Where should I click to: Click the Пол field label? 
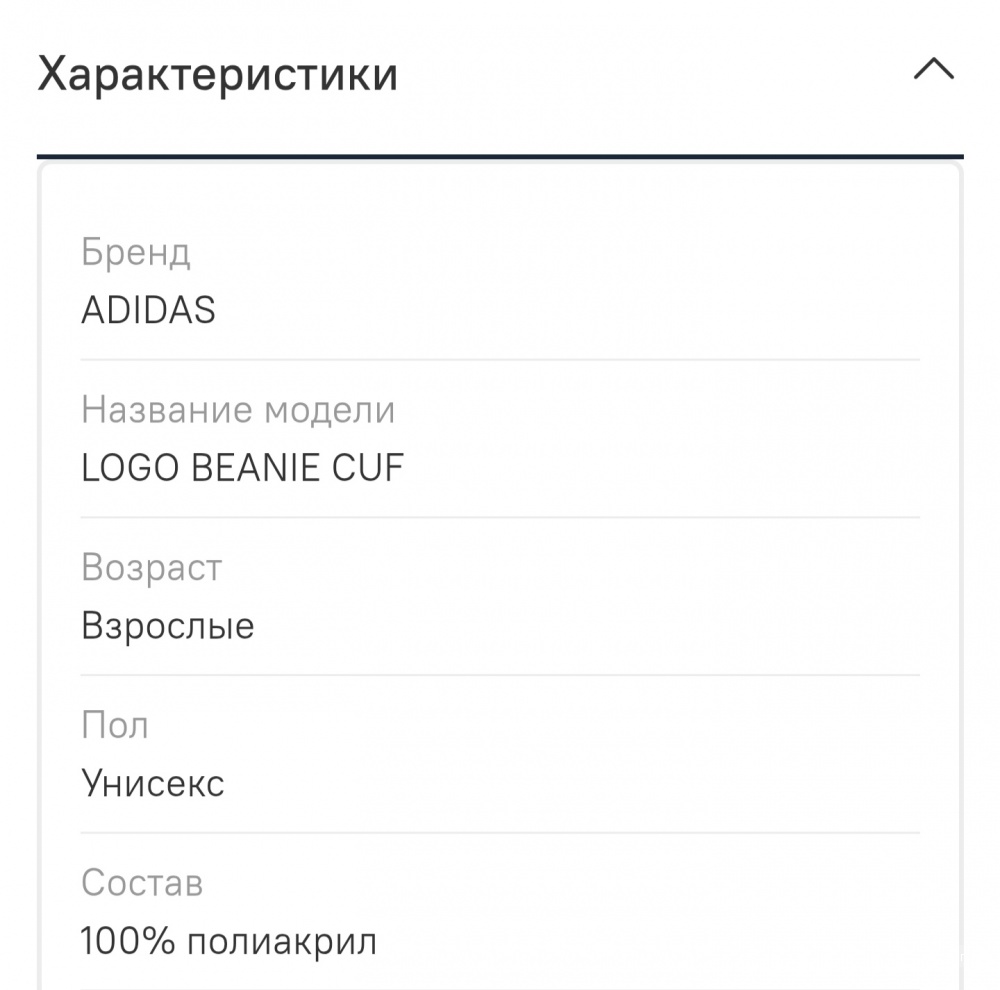point(114,725)
